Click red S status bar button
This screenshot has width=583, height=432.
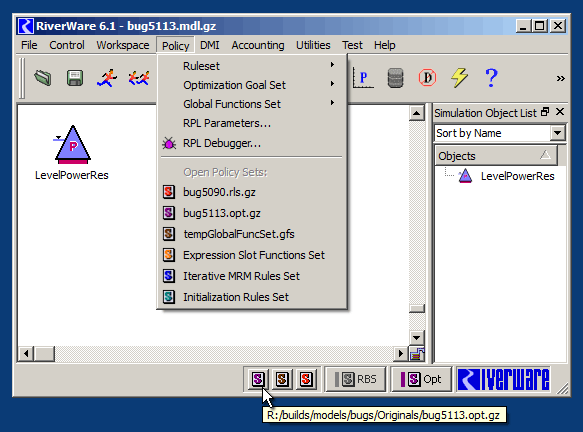[306, 379]
